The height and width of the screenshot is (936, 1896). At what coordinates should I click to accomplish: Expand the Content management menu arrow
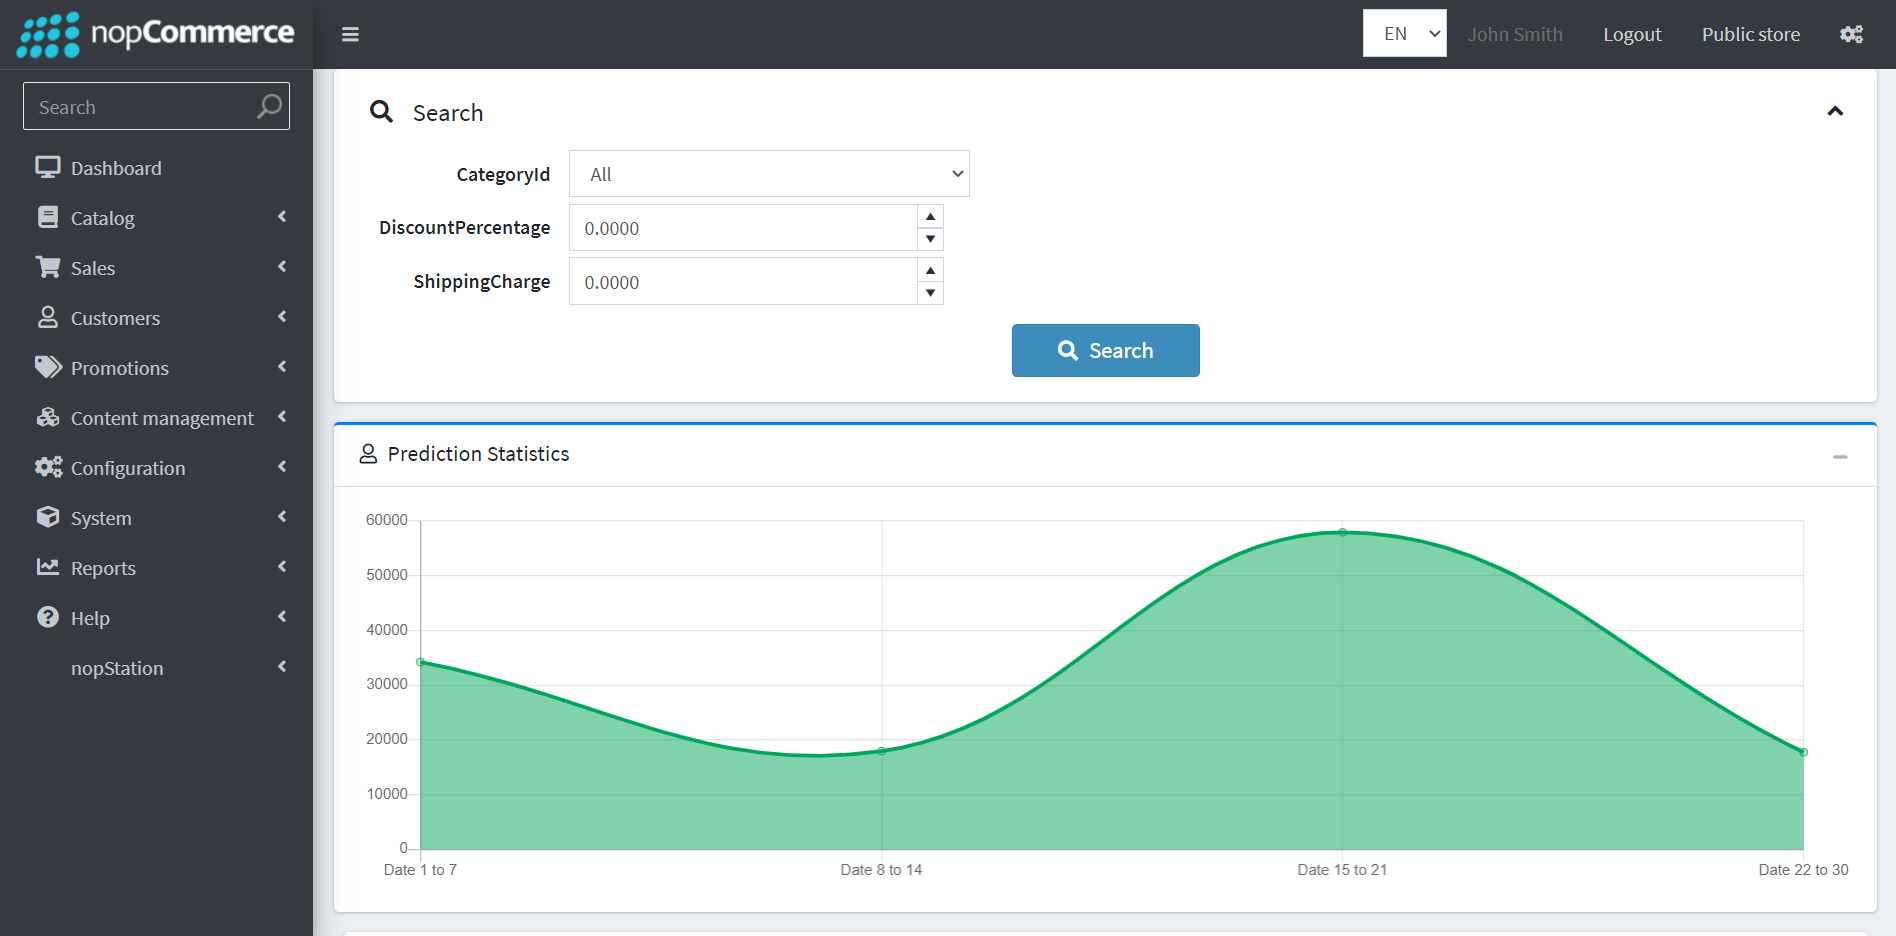[x=282, y=417]
